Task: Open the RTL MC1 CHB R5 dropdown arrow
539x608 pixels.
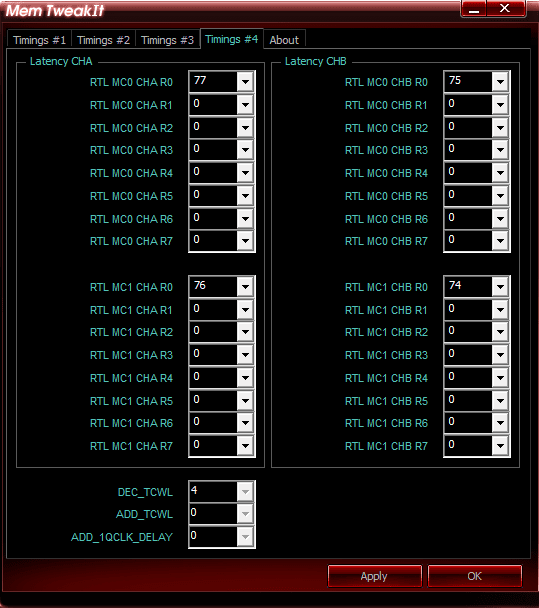Action: tap(500, 401)
